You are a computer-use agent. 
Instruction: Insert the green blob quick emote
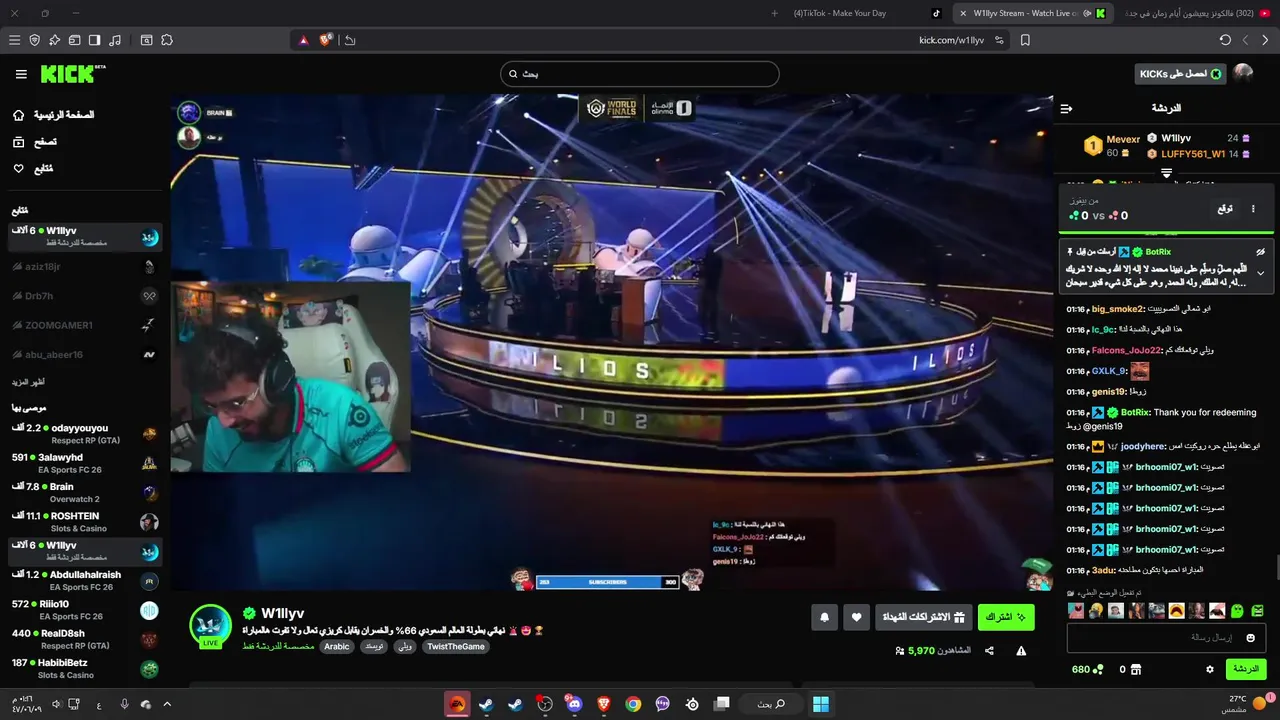coord(1237,611)
